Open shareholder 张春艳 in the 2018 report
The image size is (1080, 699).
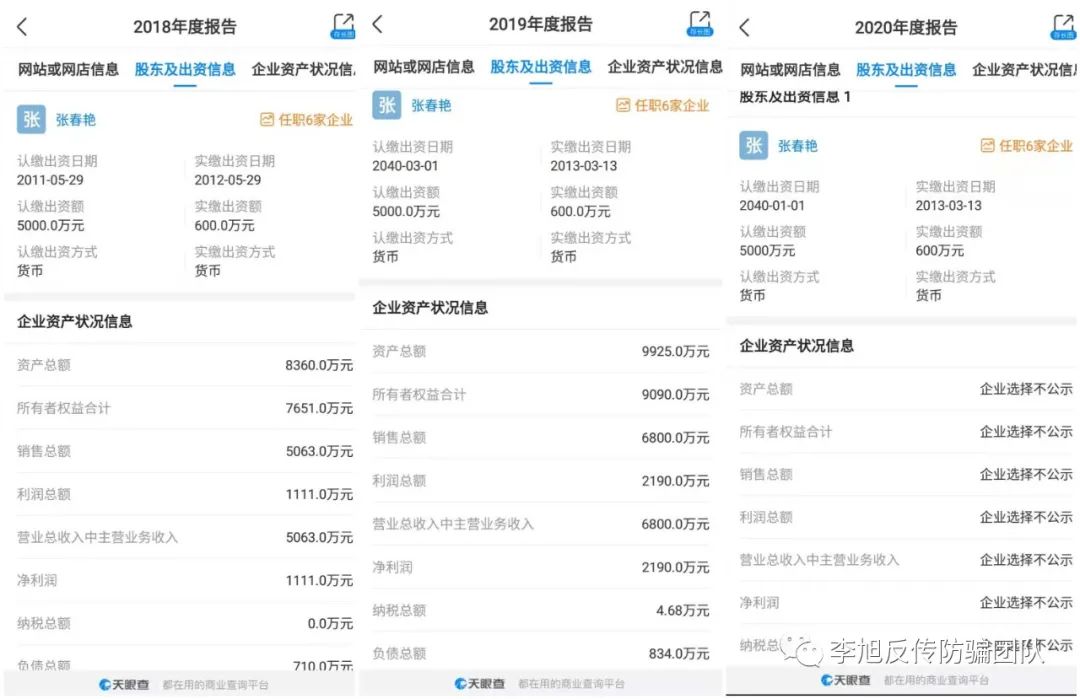click(76, 120)
